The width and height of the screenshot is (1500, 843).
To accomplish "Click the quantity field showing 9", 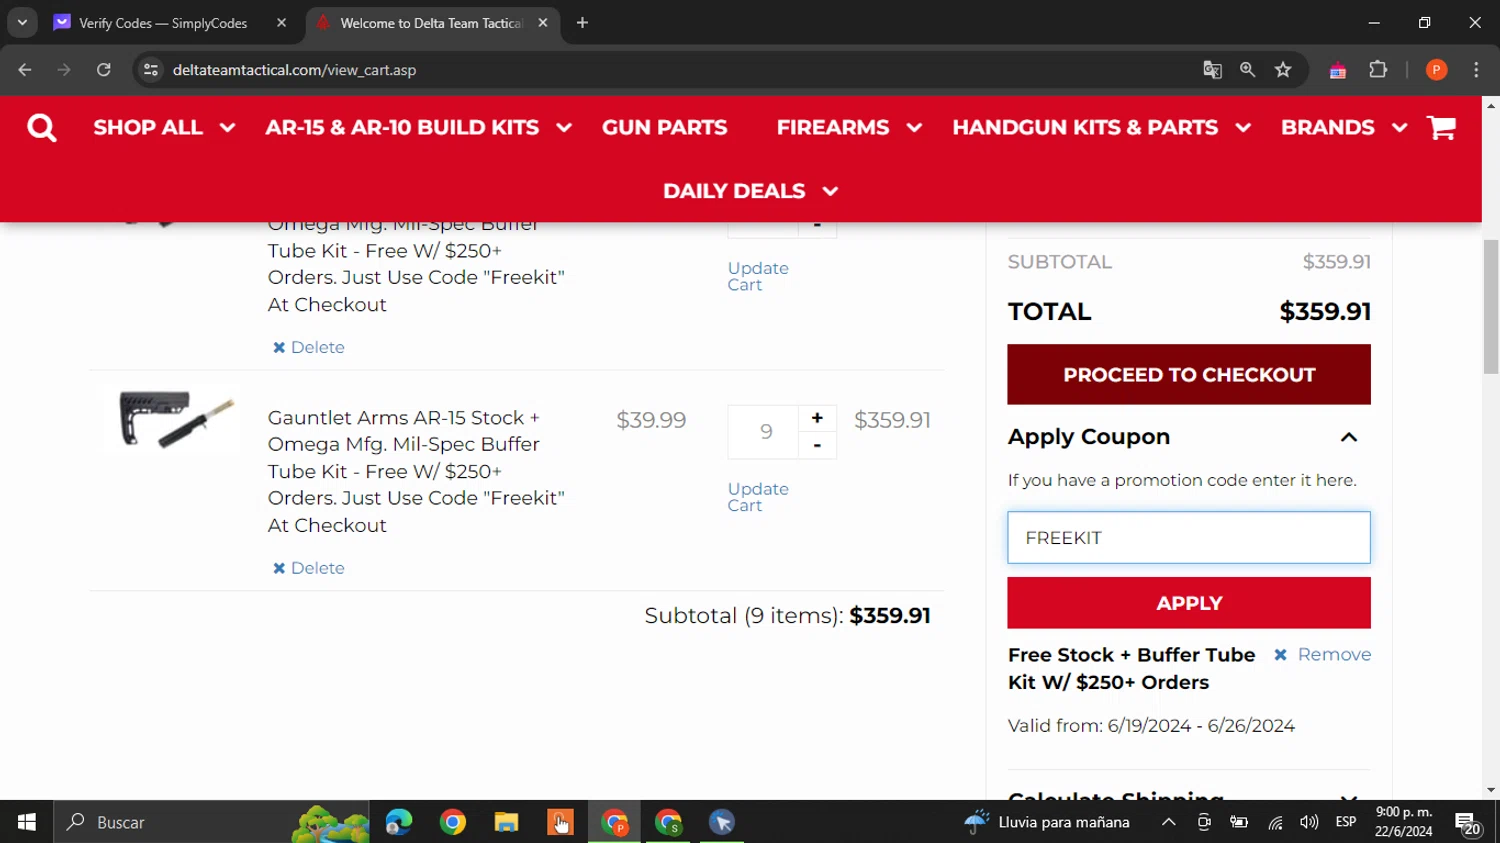I will (x=764, y=432).
